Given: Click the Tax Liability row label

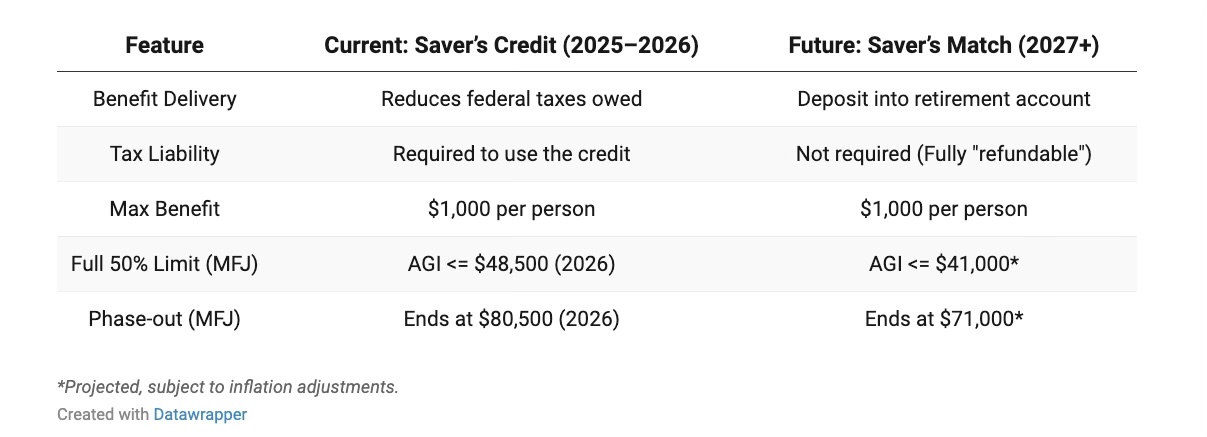Looking at the screenshot, I should click(x=164, y=154).
